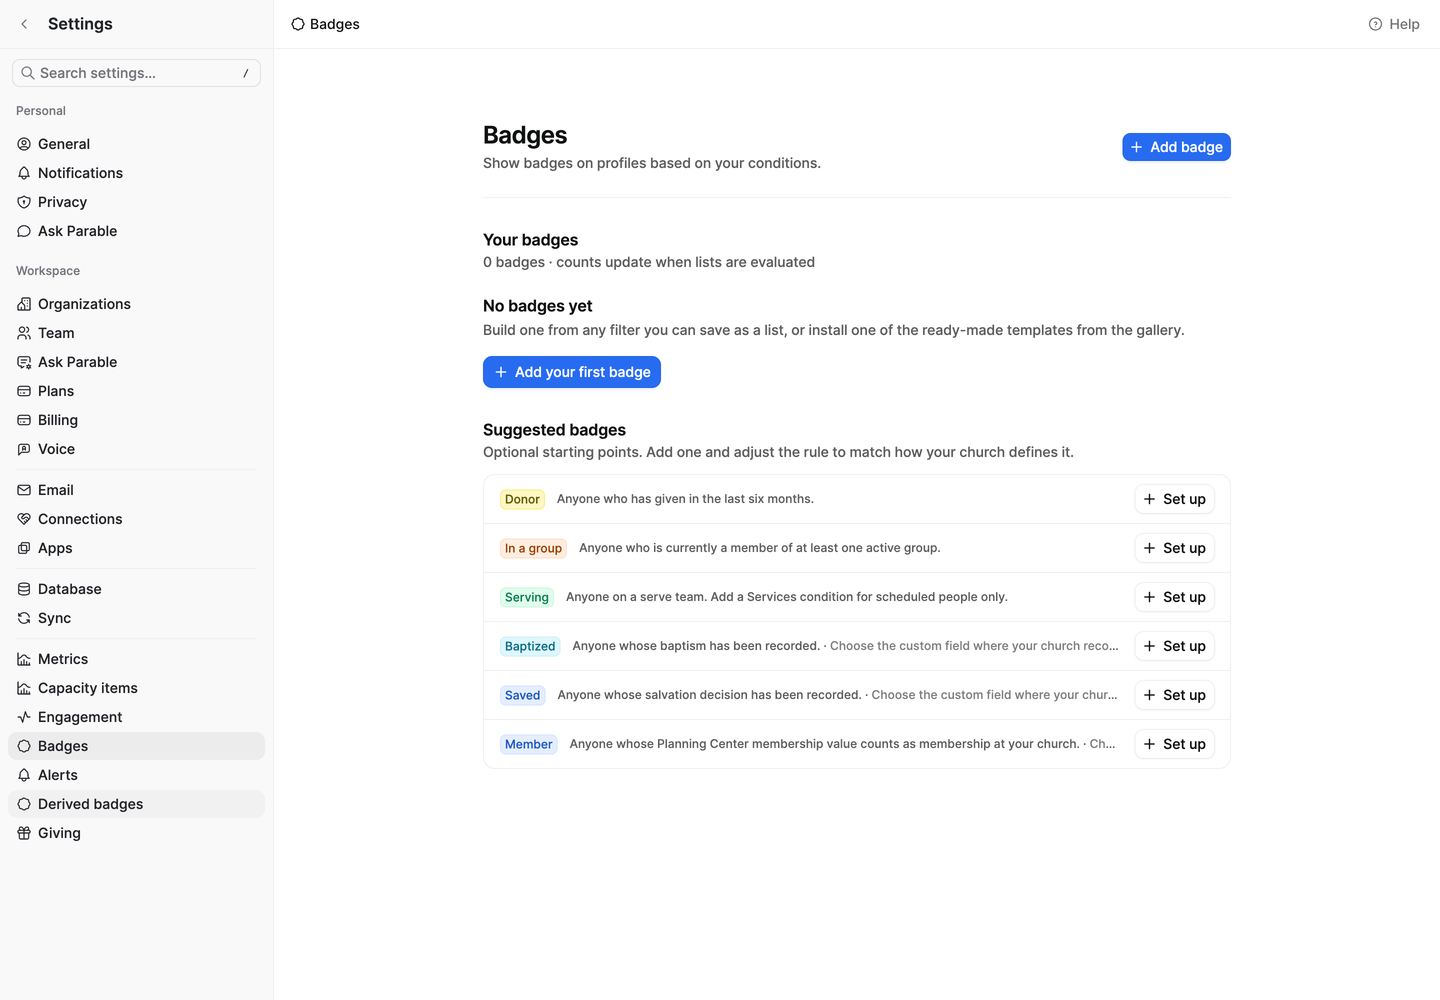
Task: Focus the Search settings field
Action: 136,73
